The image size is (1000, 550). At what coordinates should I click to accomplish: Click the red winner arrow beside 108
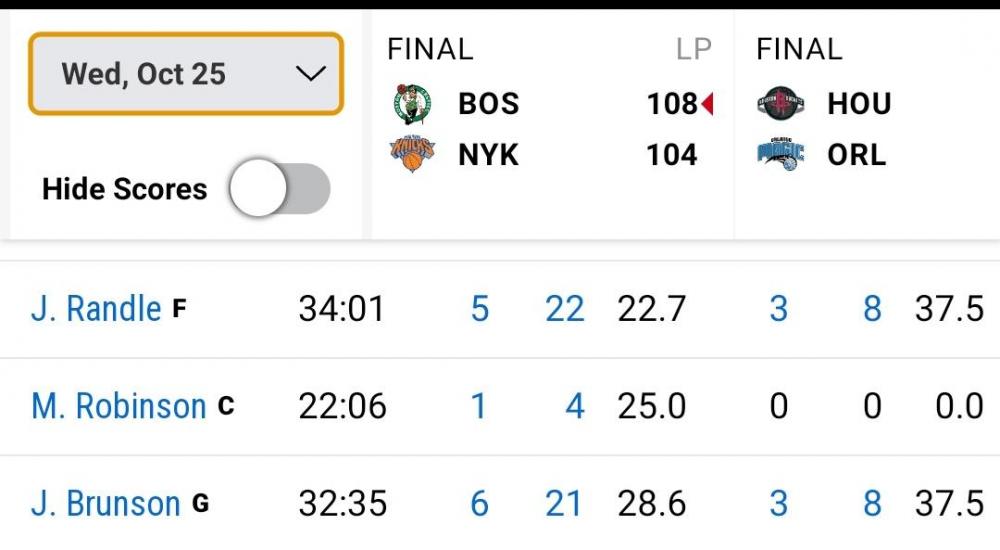coord(707,104)
